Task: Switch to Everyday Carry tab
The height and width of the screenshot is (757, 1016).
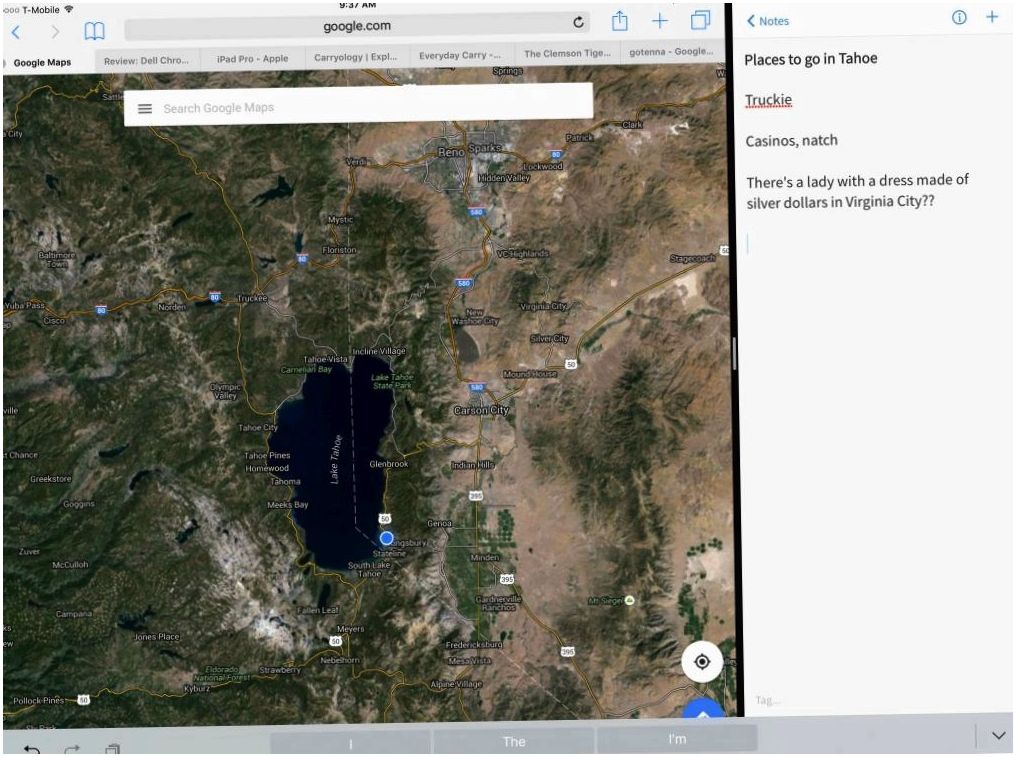Action: click(x=460, y=55)
